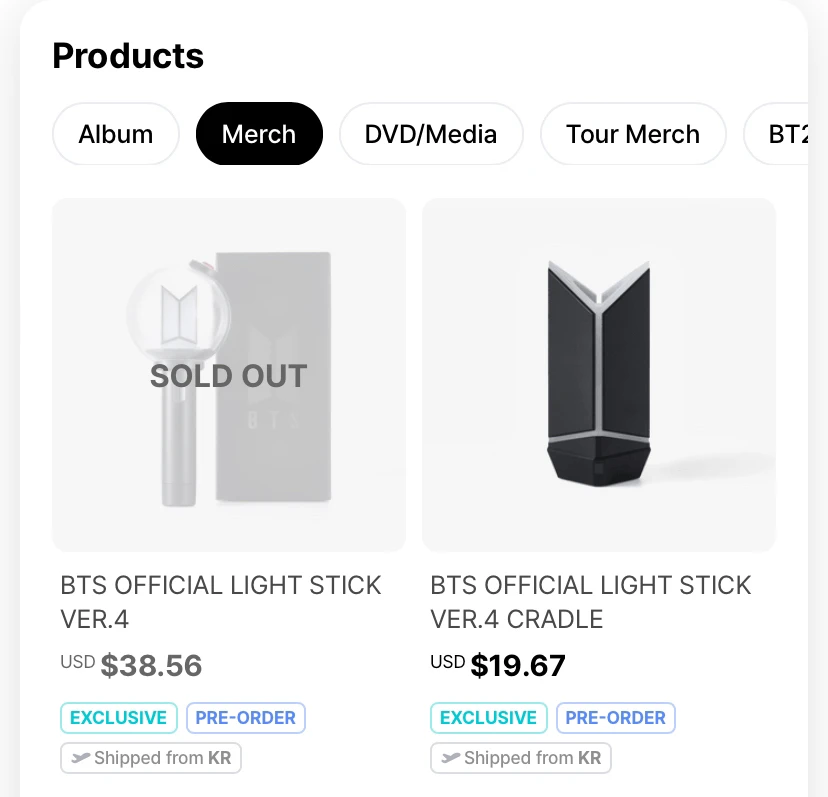Select the Album category tab
This screenshot has height=797, width=828.
point(116,134)
